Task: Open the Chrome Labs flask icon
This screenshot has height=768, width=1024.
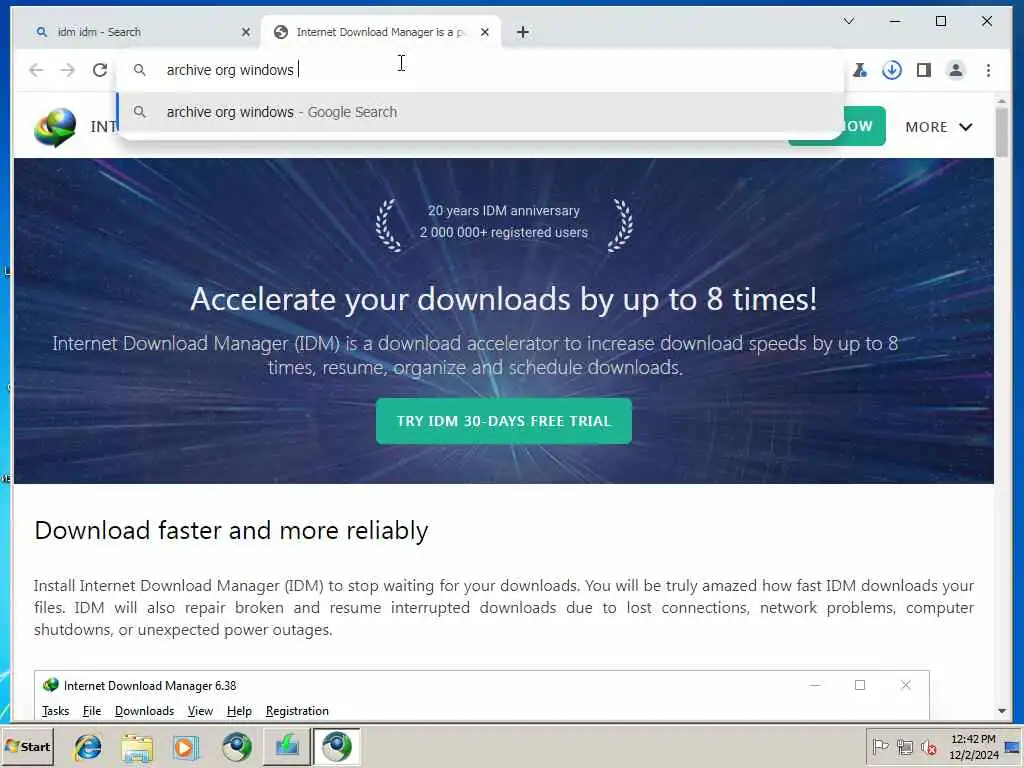Action: (x=860, y=70)
